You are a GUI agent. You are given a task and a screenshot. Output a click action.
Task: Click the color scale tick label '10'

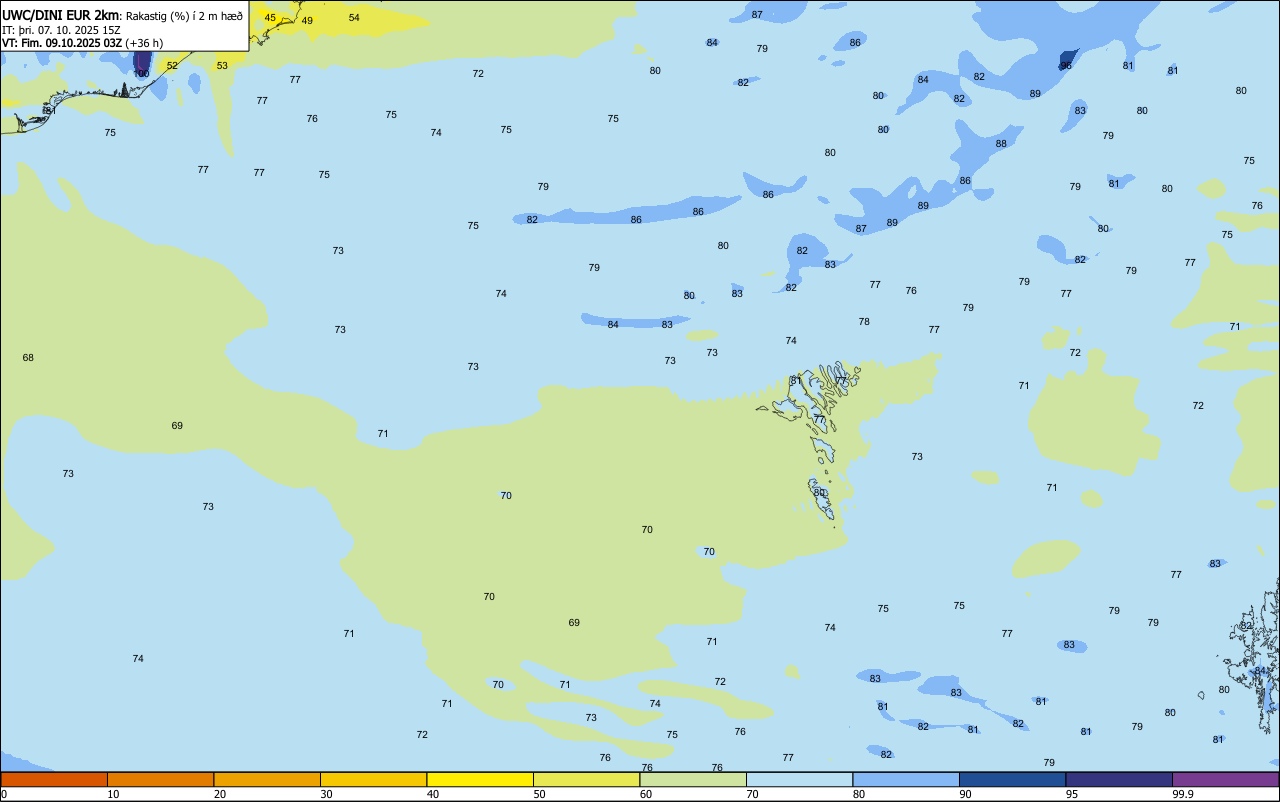[113, 794]
